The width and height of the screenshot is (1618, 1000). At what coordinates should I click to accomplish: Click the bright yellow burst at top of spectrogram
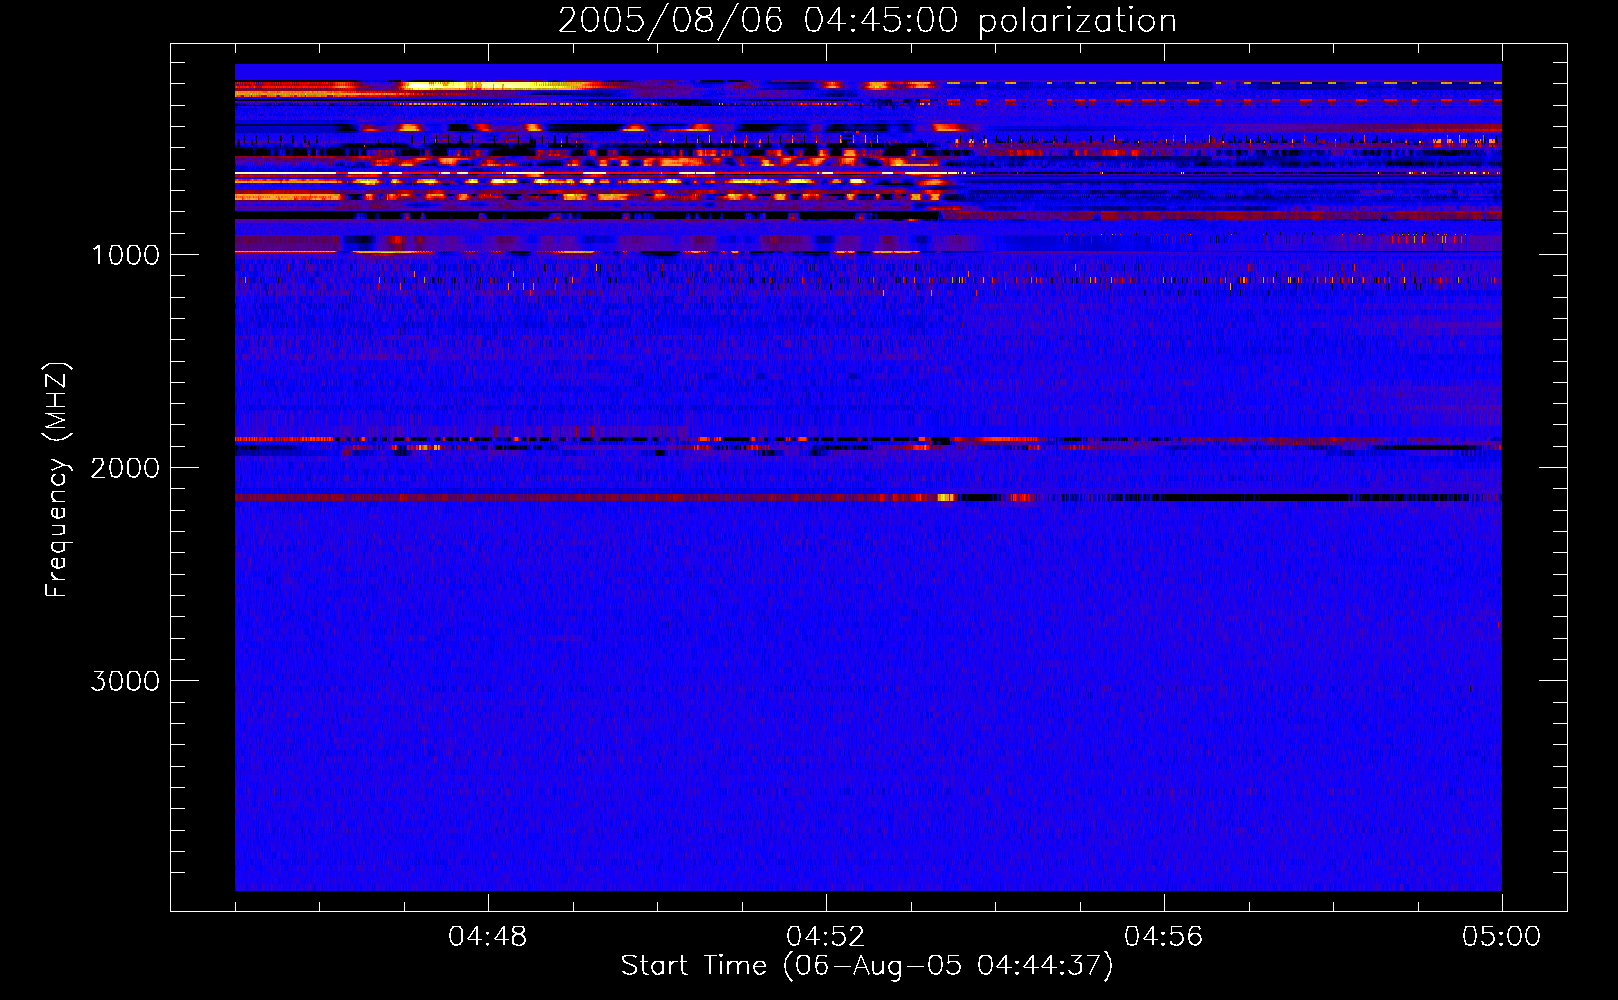(495, 86)
